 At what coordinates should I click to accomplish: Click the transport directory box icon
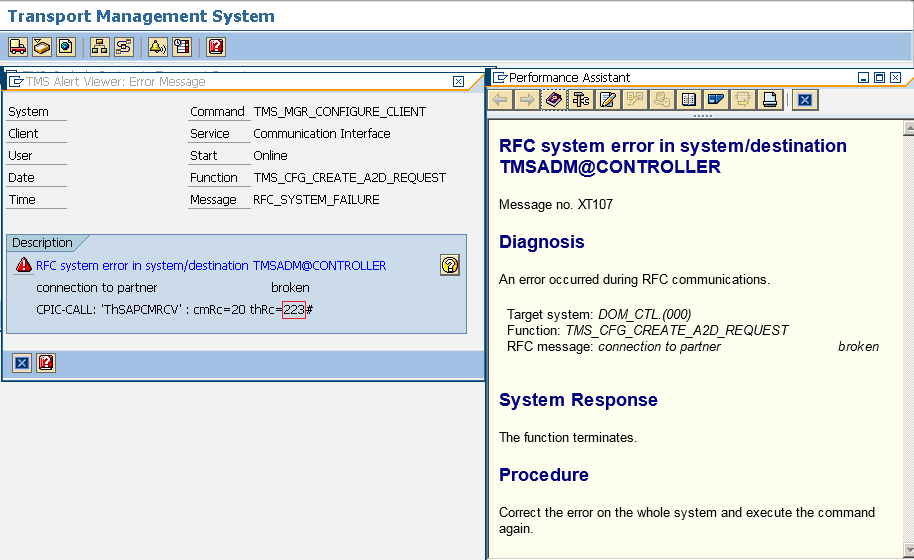[41, 47]
